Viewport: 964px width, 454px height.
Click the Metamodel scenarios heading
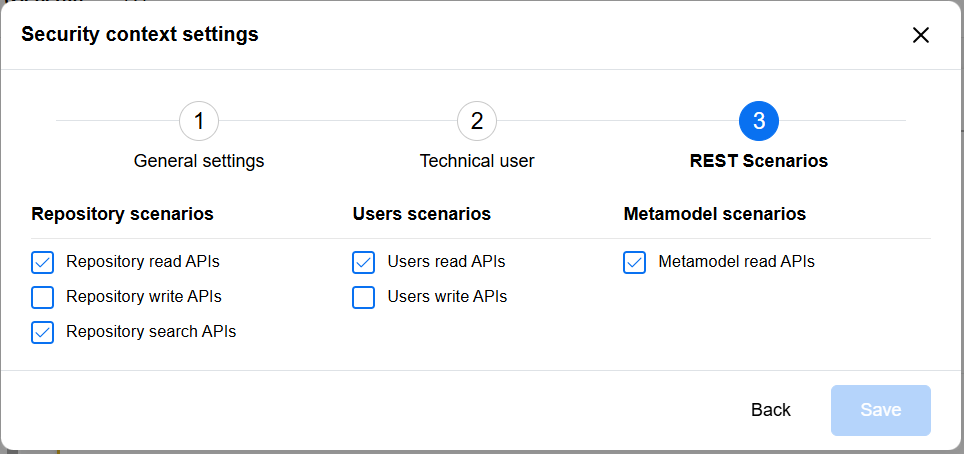point(714,213)
